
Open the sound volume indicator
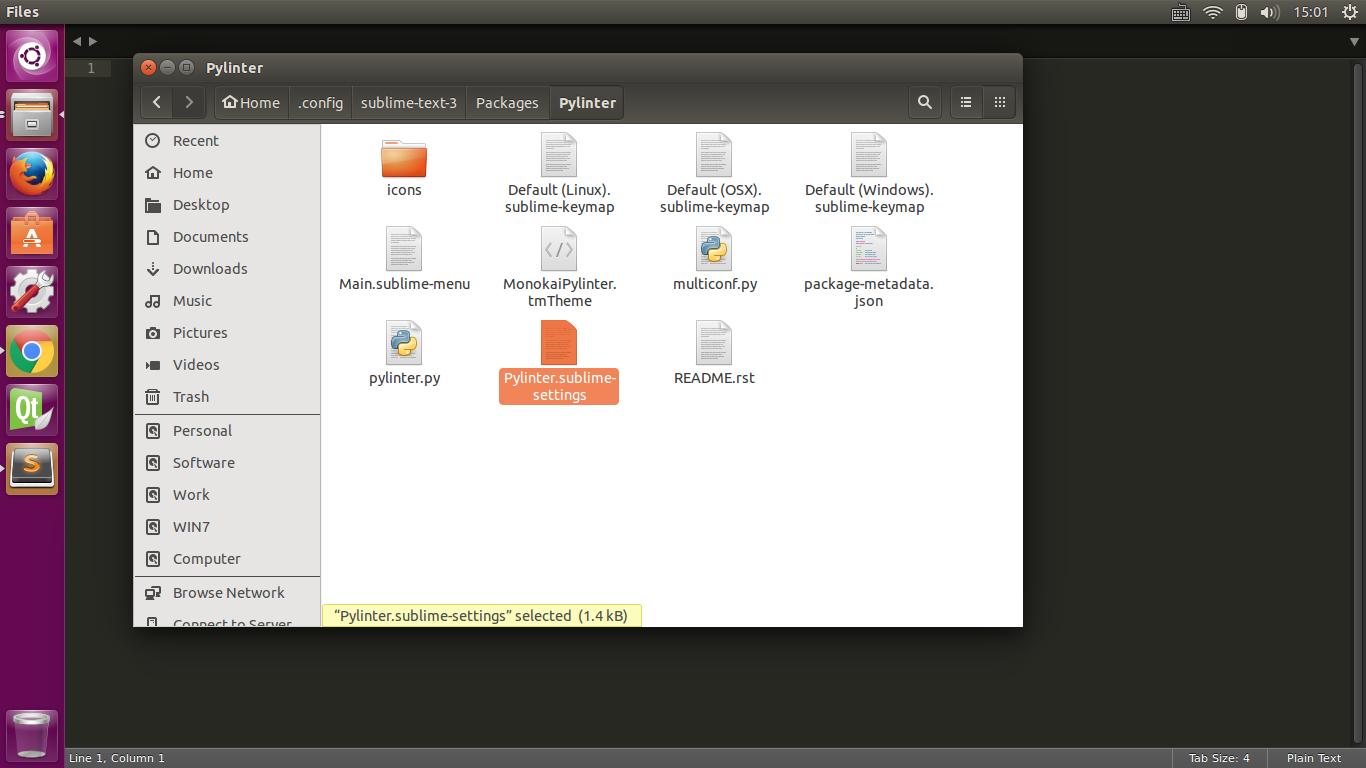[x=1270, y=12]
